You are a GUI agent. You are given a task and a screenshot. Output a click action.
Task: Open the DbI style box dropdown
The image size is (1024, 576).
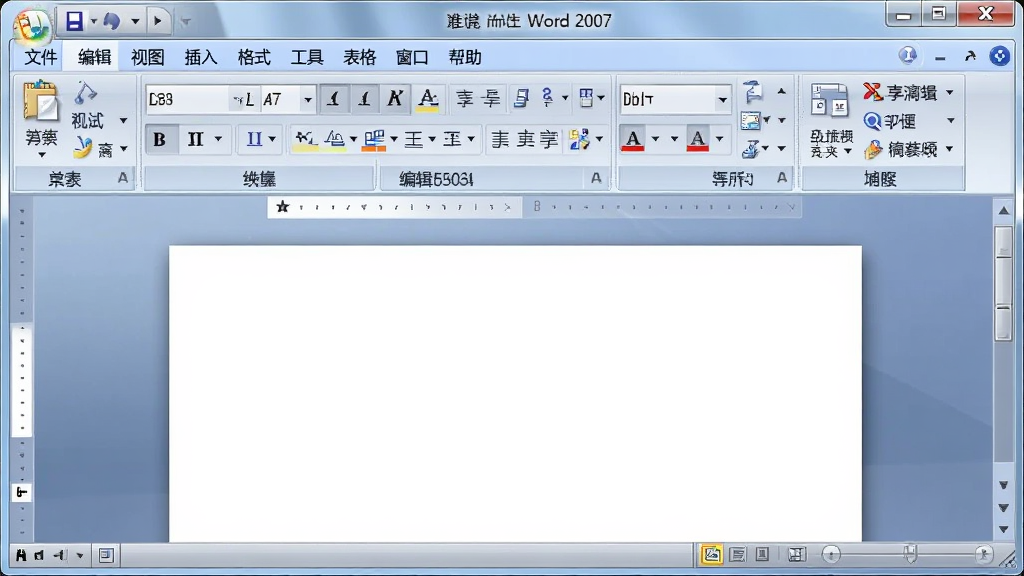(722, 100)
